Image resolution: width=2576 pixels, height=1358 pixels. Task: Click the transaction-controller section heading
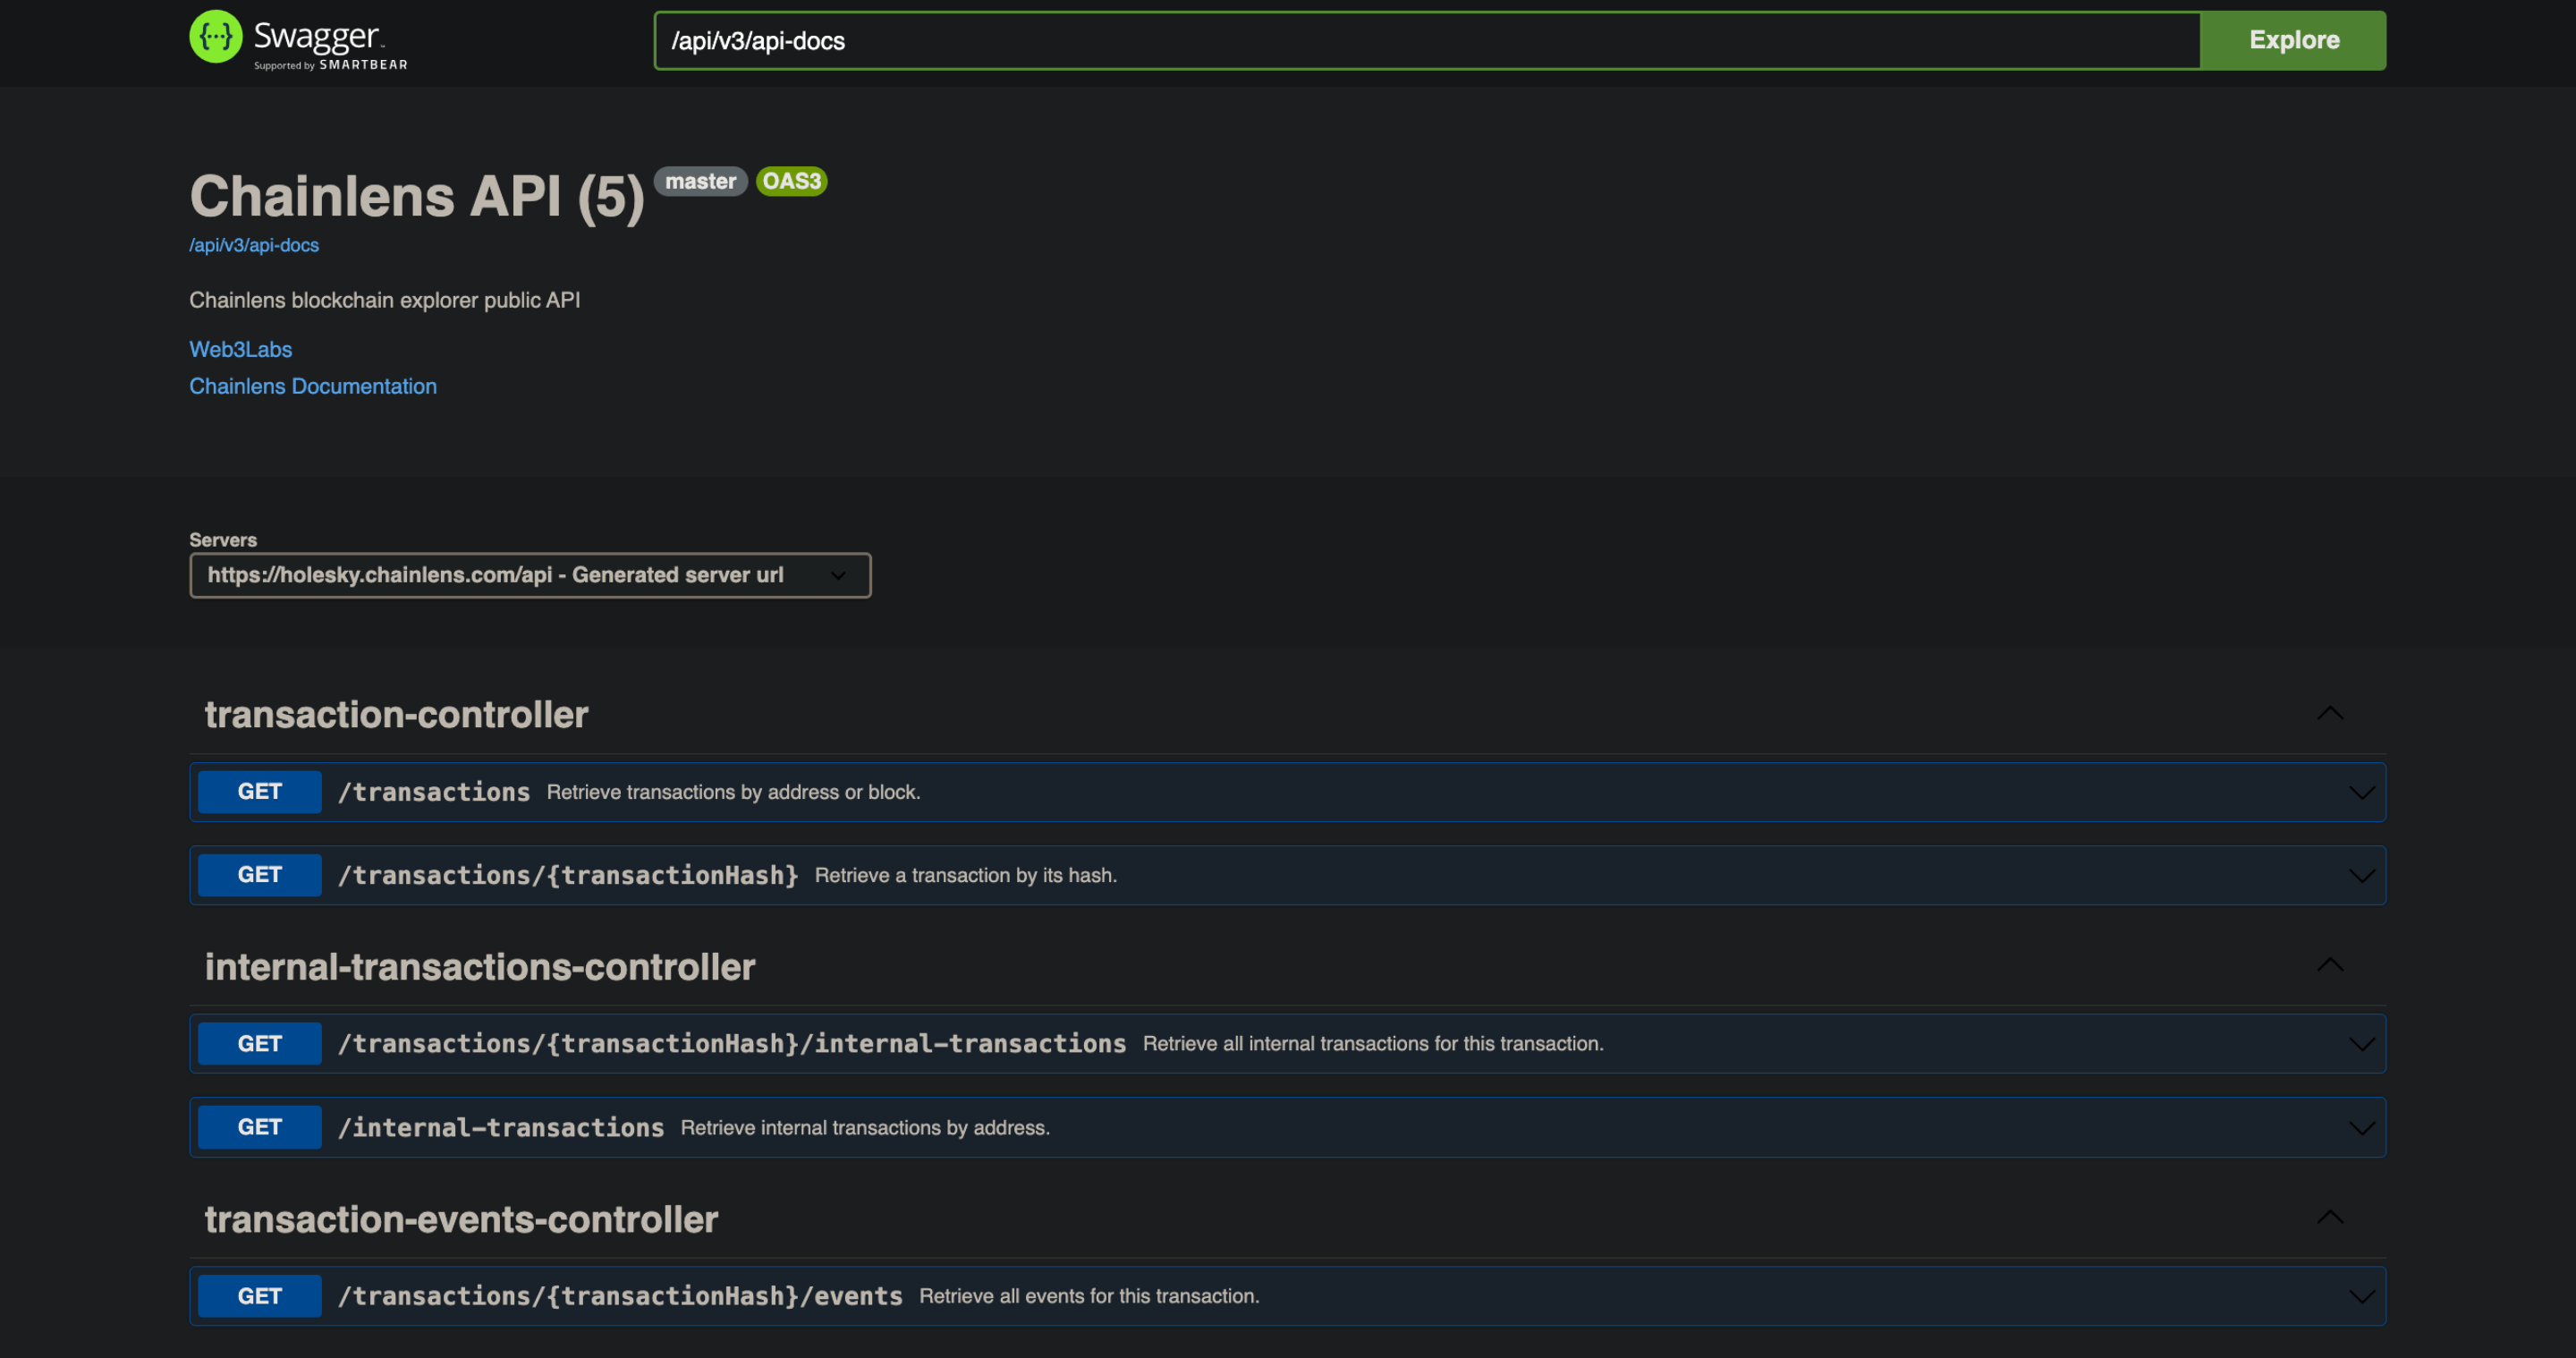[x=397, y=714]
